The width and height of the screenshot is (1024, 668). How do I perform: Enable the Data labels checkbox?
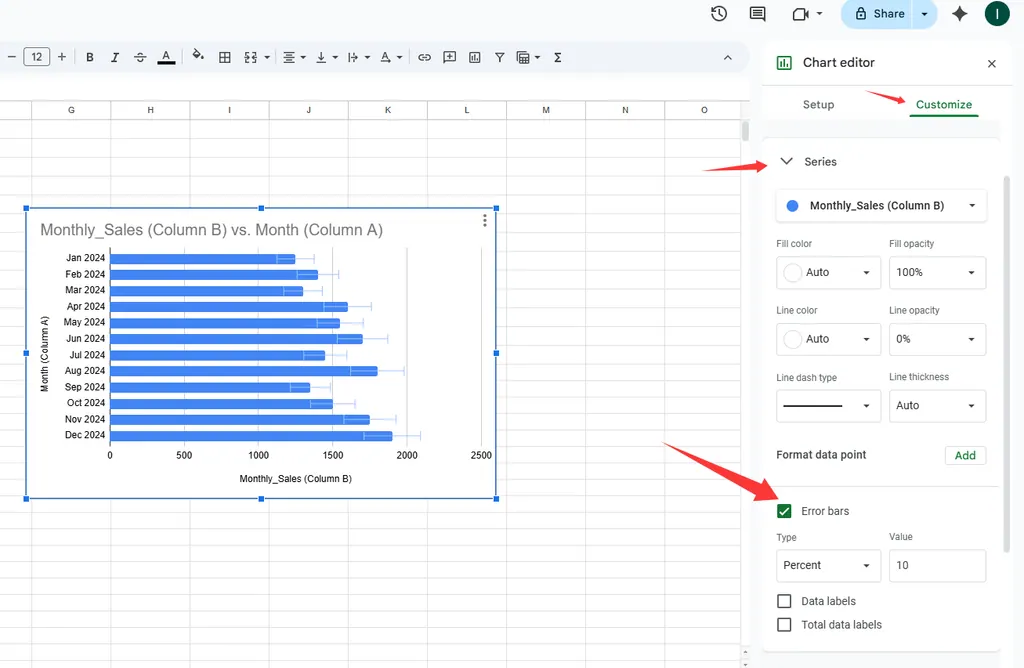[x=785, y=601]
